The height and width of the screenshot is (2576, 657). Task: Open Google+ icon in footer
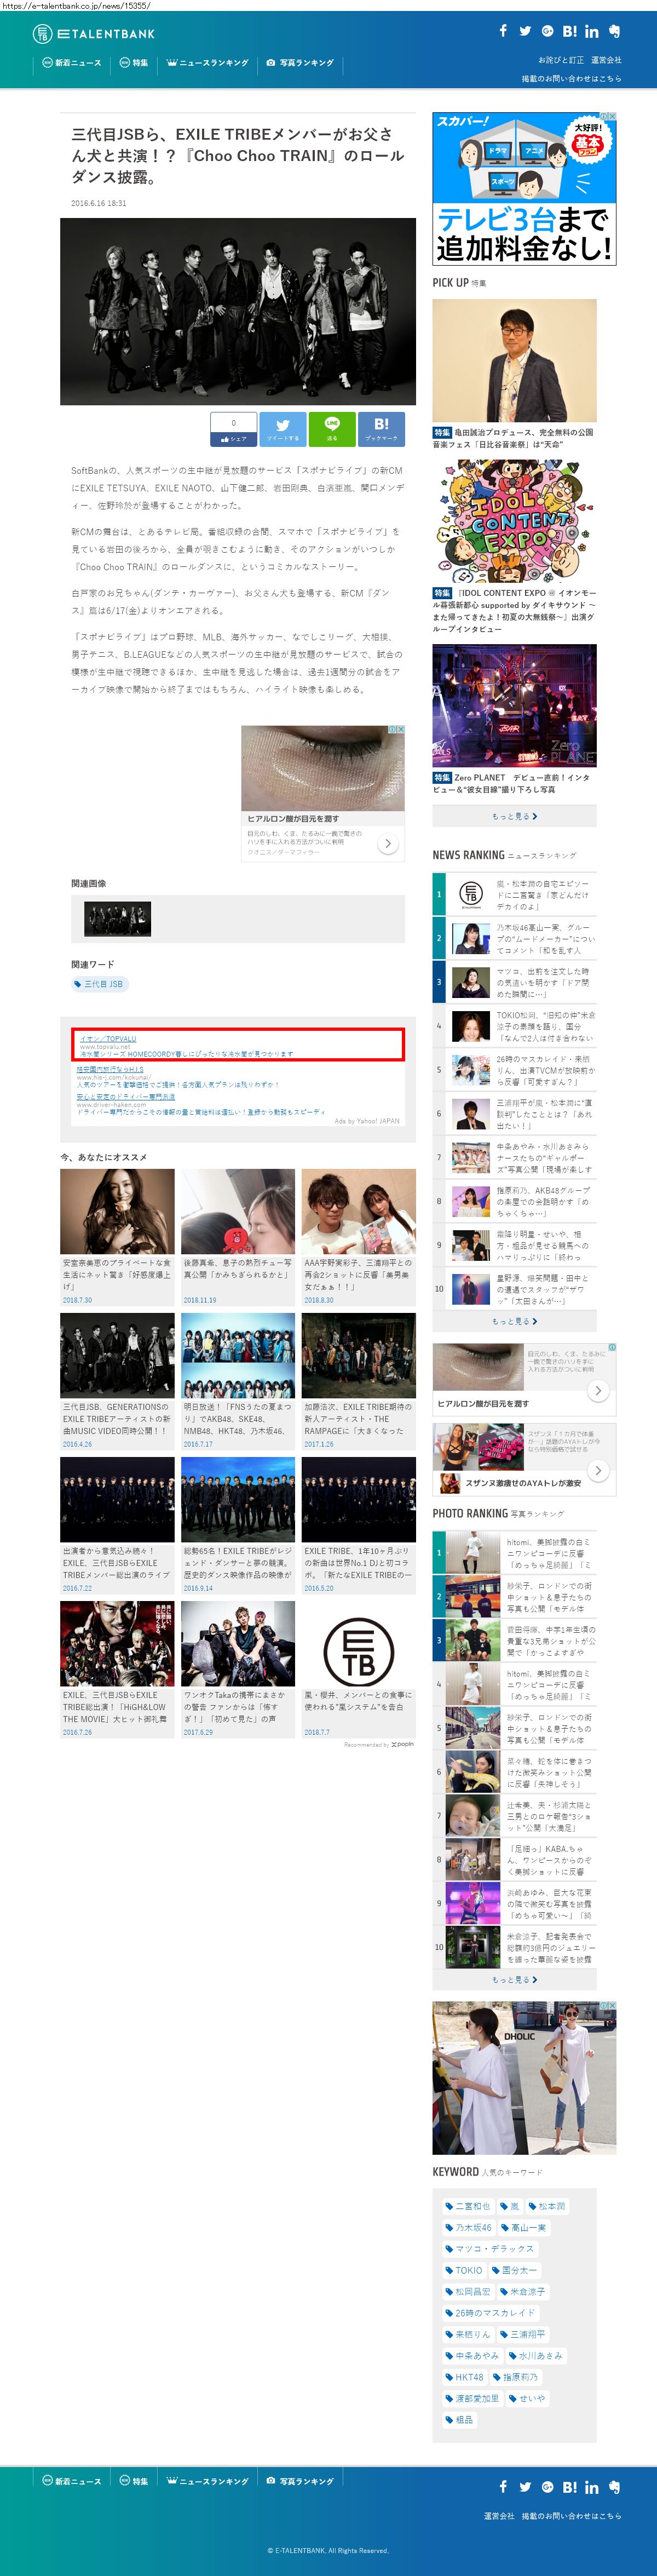(547, 2486)
